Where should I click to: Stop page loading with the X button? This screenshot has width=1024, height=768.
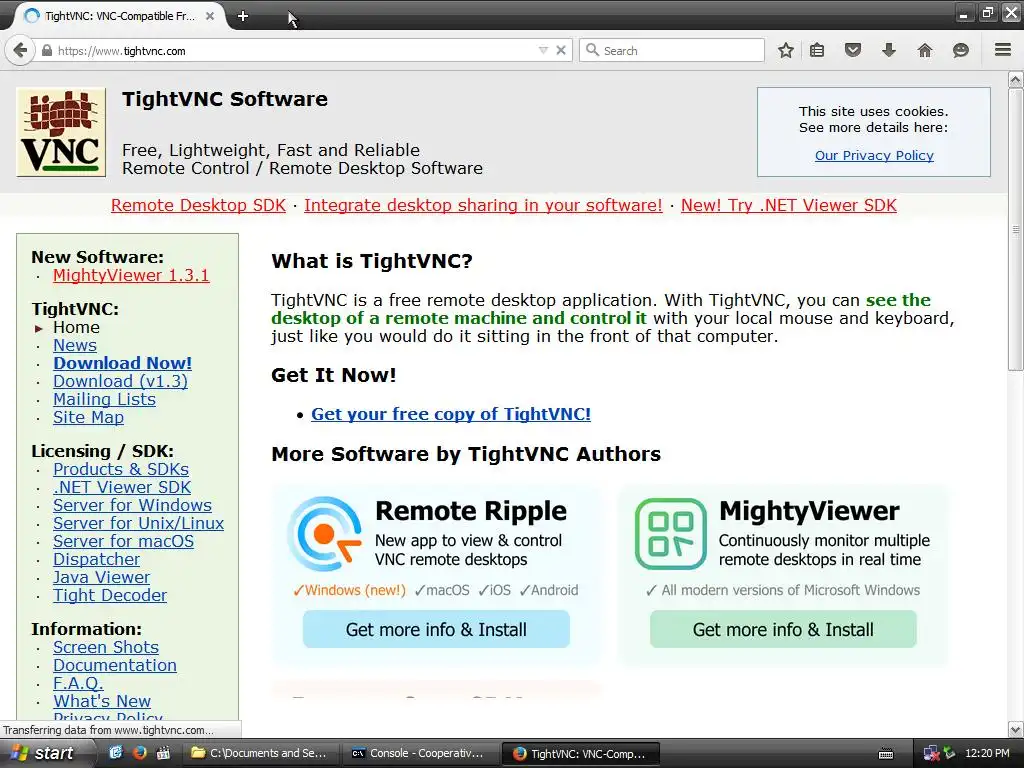(x=561, y=50)
